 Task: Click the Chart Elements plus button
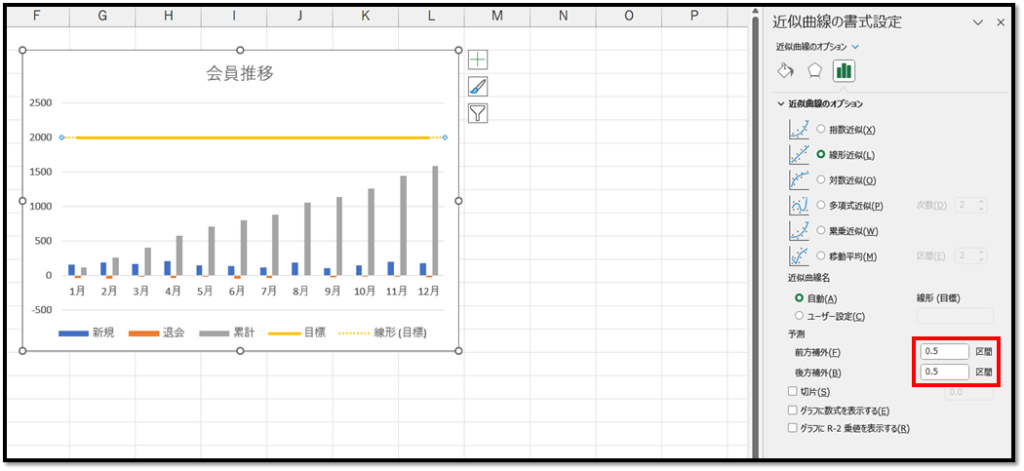click(x=478, y=60)
